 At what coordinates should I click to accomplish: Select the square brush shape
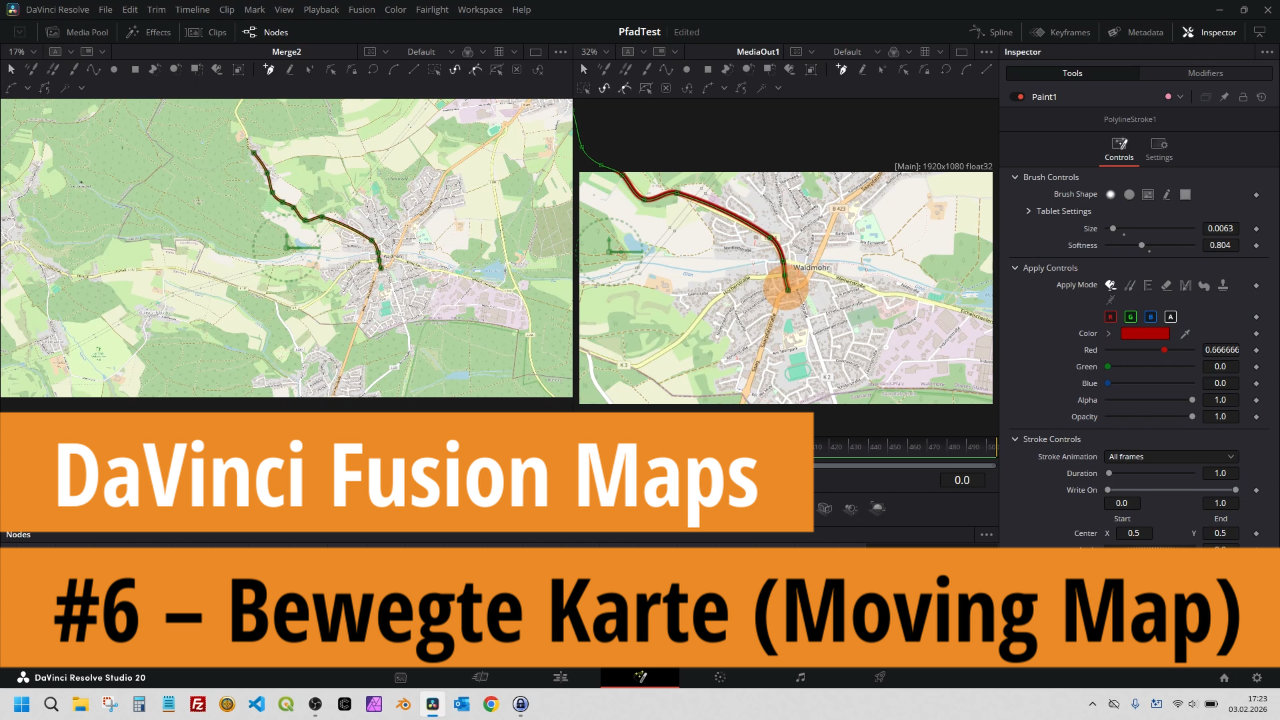click(x=1185, y=194)
